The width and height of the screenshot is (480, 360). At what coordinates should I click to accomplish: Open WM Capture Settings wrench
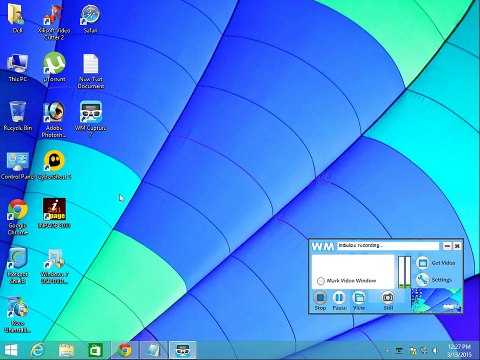[434, 280]
